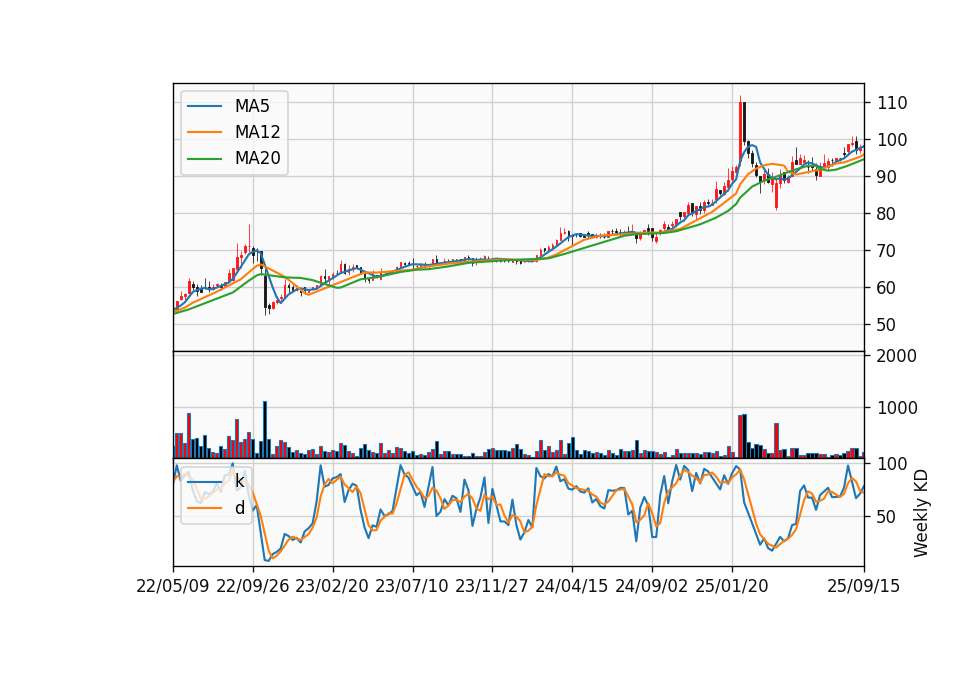Screen dimensions: 960x690
Task: Click the MA12 legend label
Action: pyautogui.click(x=257, y=132)
